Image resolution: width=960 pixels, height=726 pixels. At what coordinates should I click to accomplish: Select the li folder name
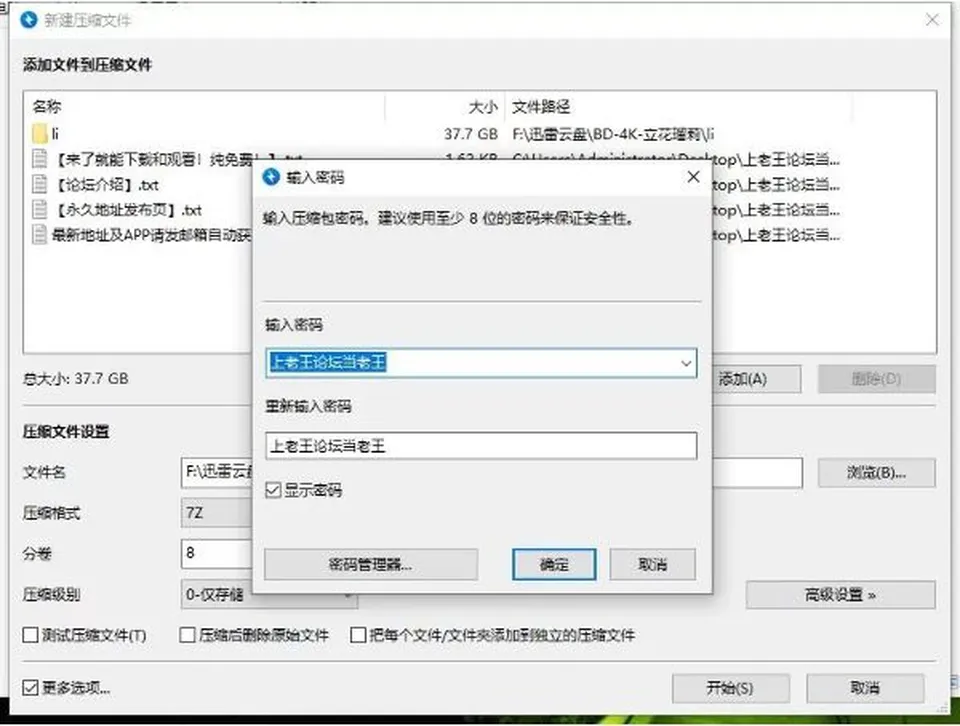pos(55,133)
